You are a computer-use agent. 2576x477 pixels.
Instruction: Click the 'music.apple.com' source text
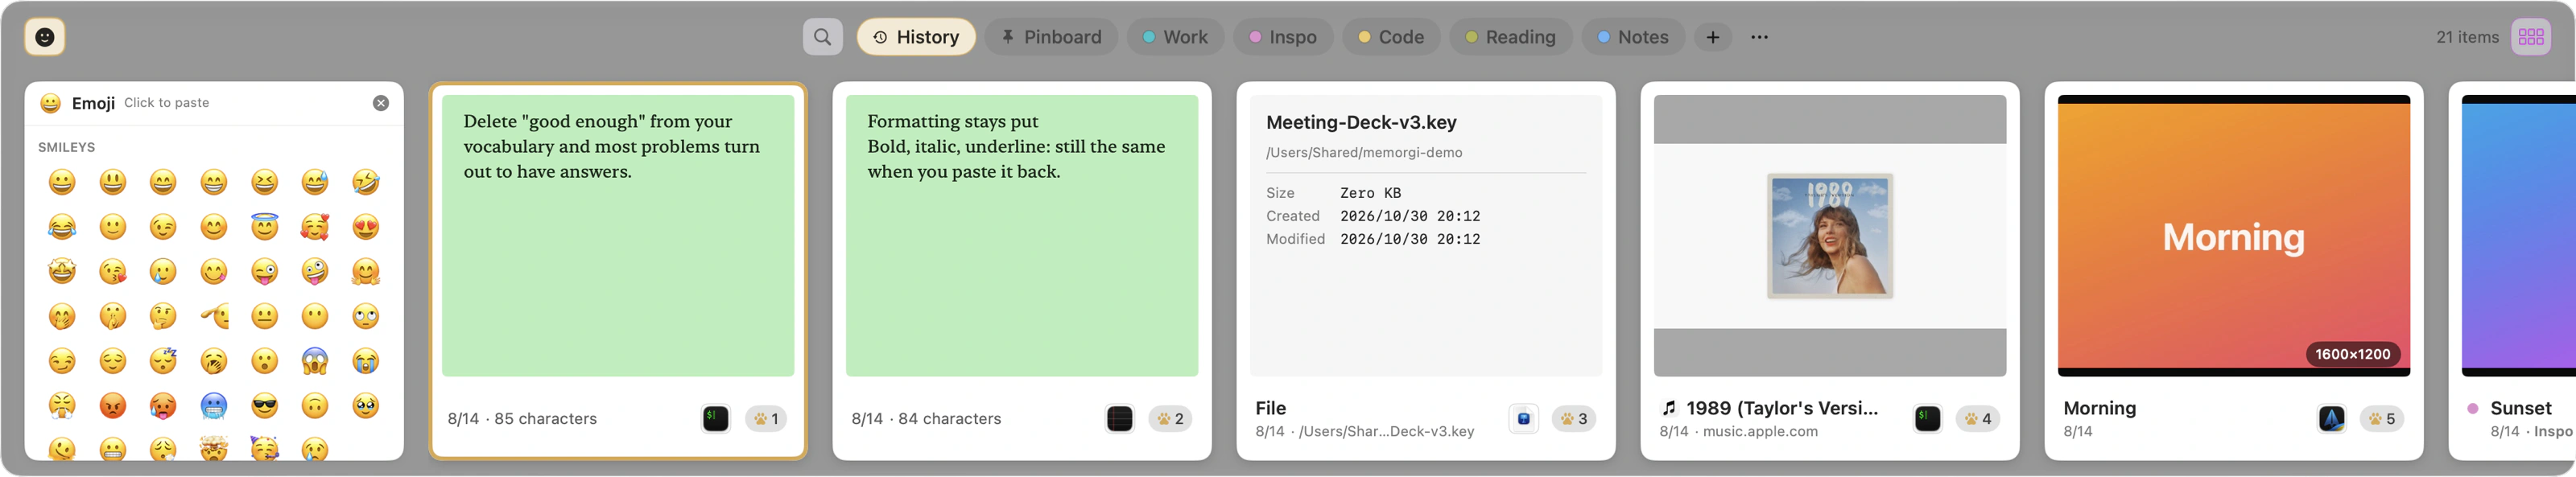1760,431
